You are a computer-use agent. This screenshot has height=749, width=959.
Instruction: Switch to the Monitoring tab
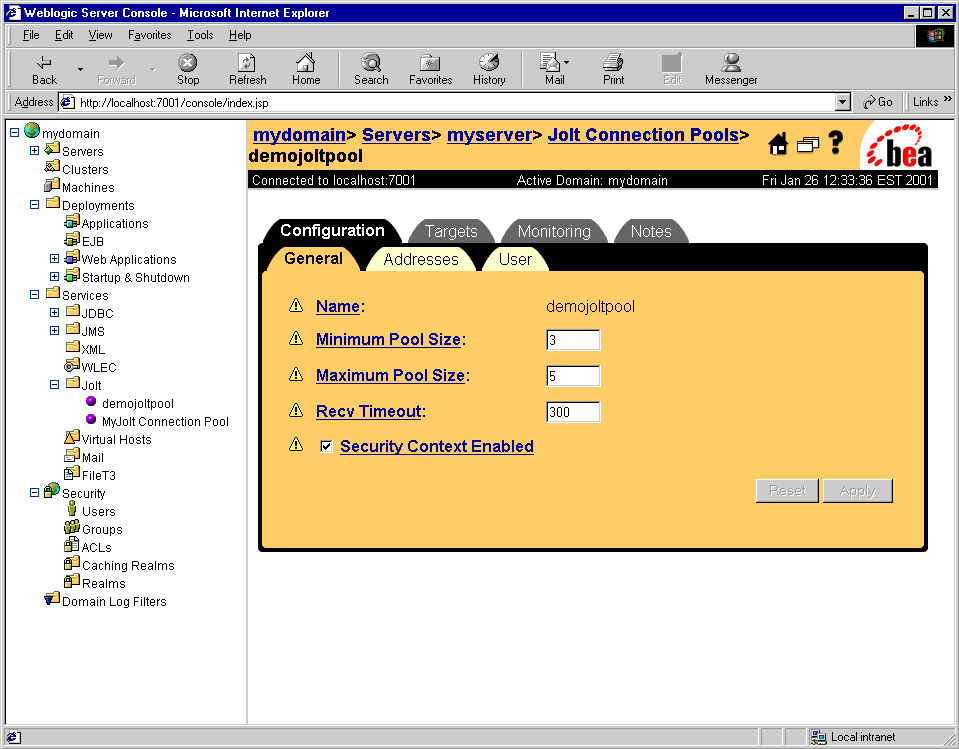554,231
